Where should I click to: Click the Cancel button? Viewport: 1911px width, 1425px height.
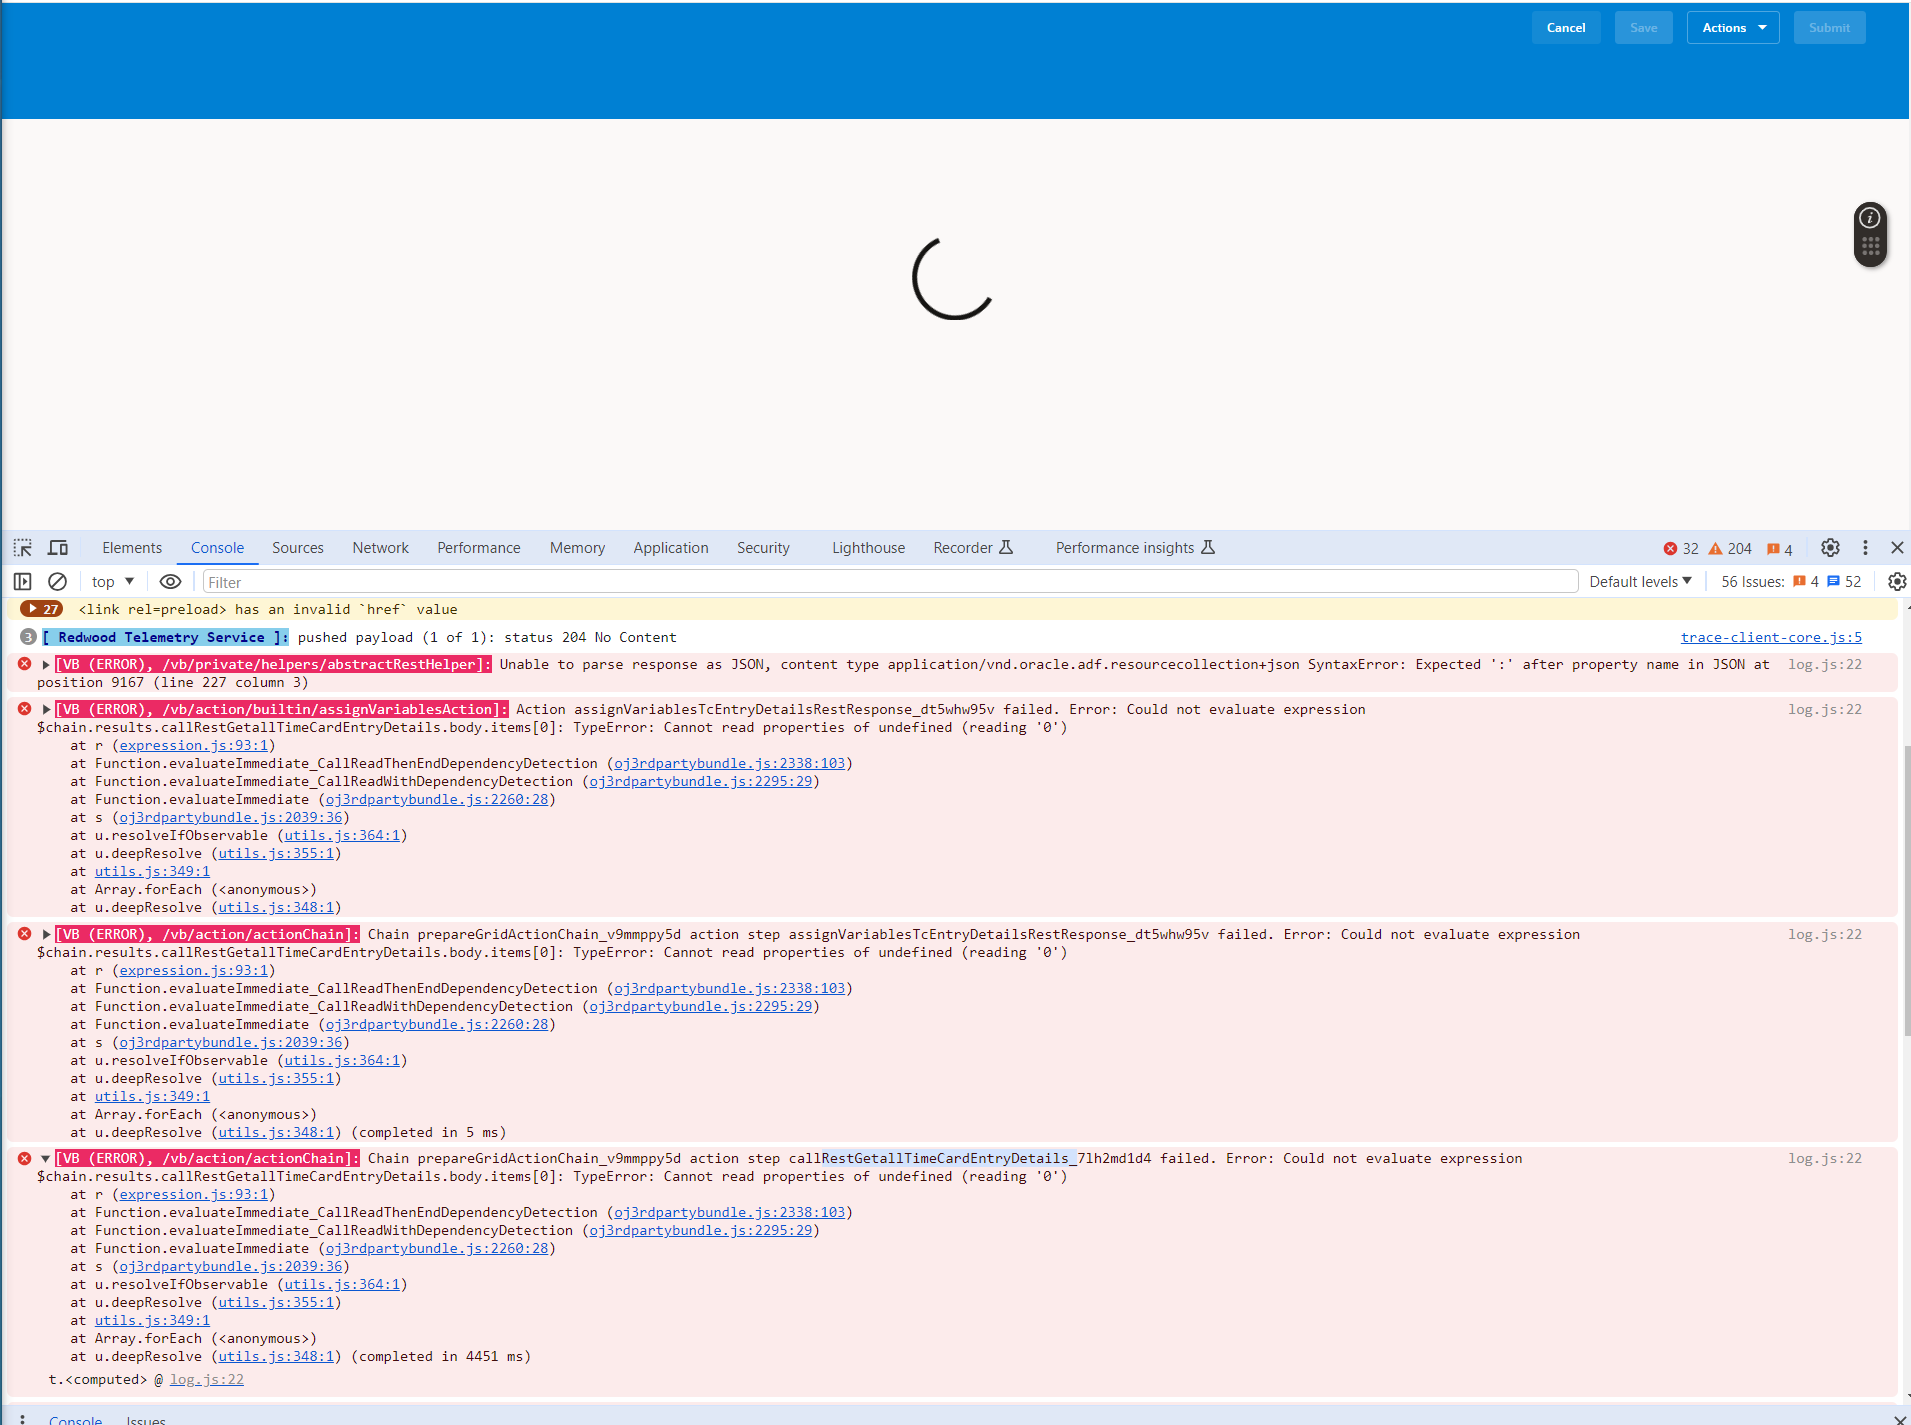[x=1565, y=27]
